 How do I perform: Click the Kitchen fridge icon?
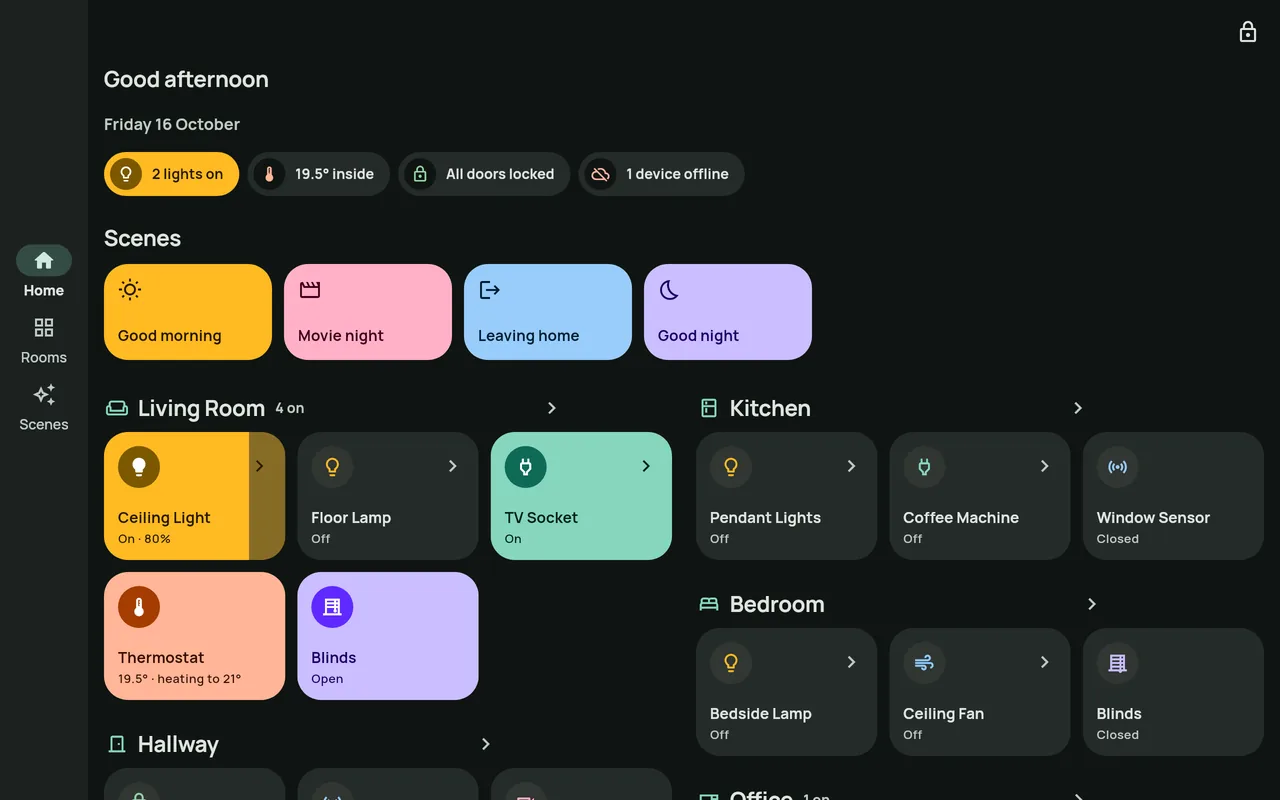click(x=709, y=408)
